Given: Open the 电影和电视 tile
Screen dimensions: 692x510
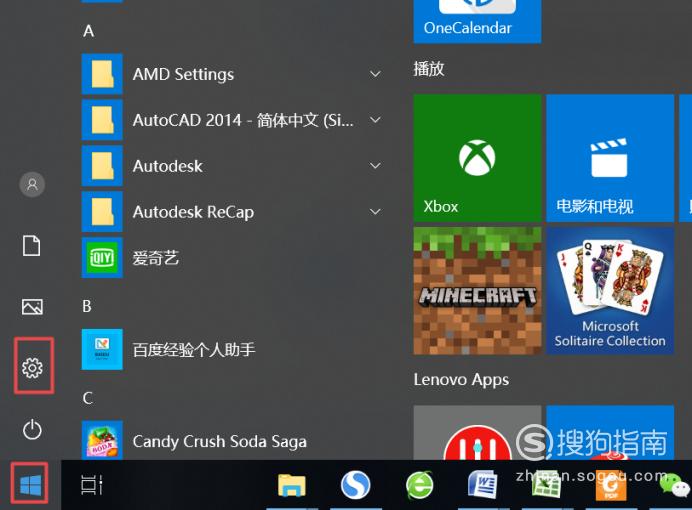Looking at the screenshot, I should pyautogui.click(x=610, y=158).
